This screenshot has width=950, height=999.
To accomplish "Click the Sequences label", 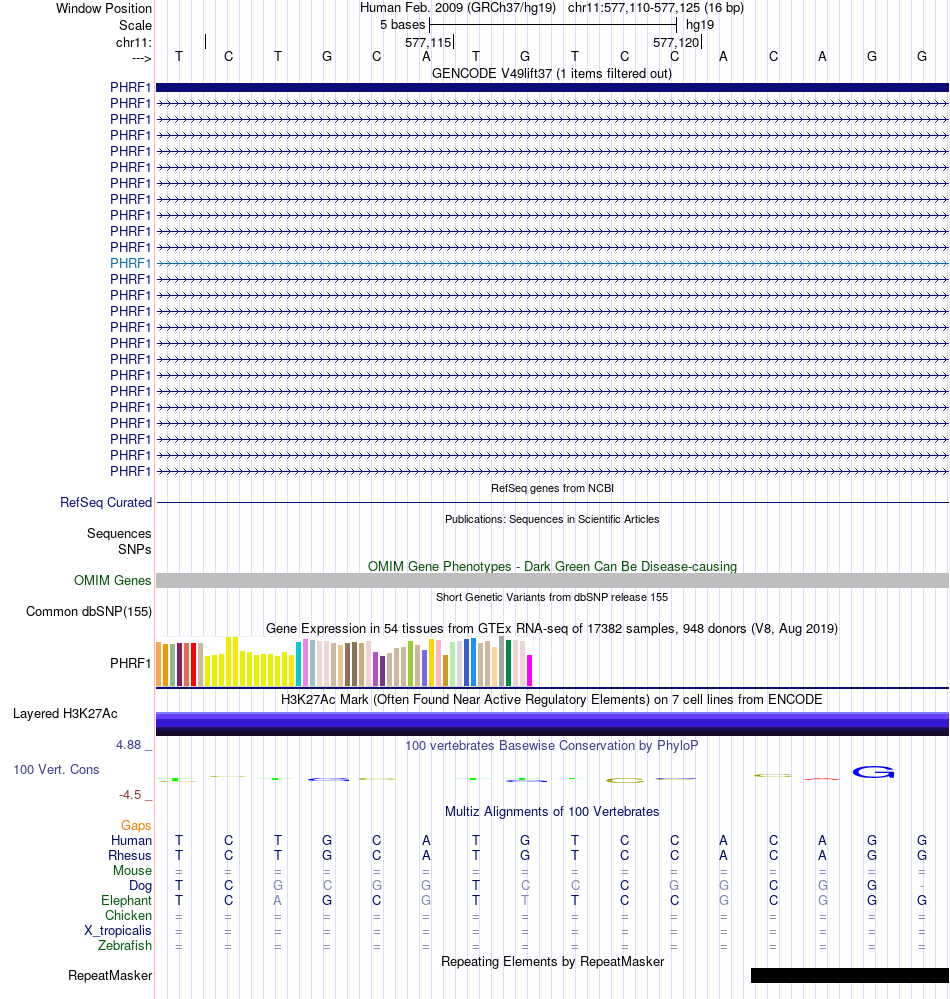I will coord(119,534).
